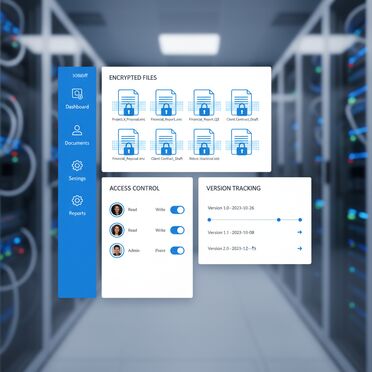Click the 'Version 1.0' entry text
This screenshot has width=372, height=372.
click(x=231, y=208)
